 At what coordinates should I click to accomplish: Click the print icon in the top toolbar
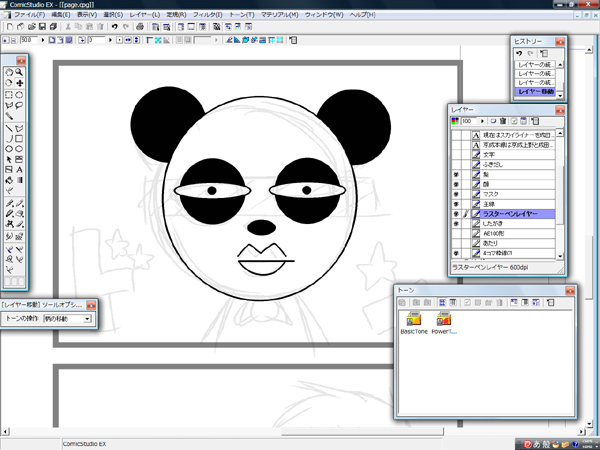(x=141, y=27)
